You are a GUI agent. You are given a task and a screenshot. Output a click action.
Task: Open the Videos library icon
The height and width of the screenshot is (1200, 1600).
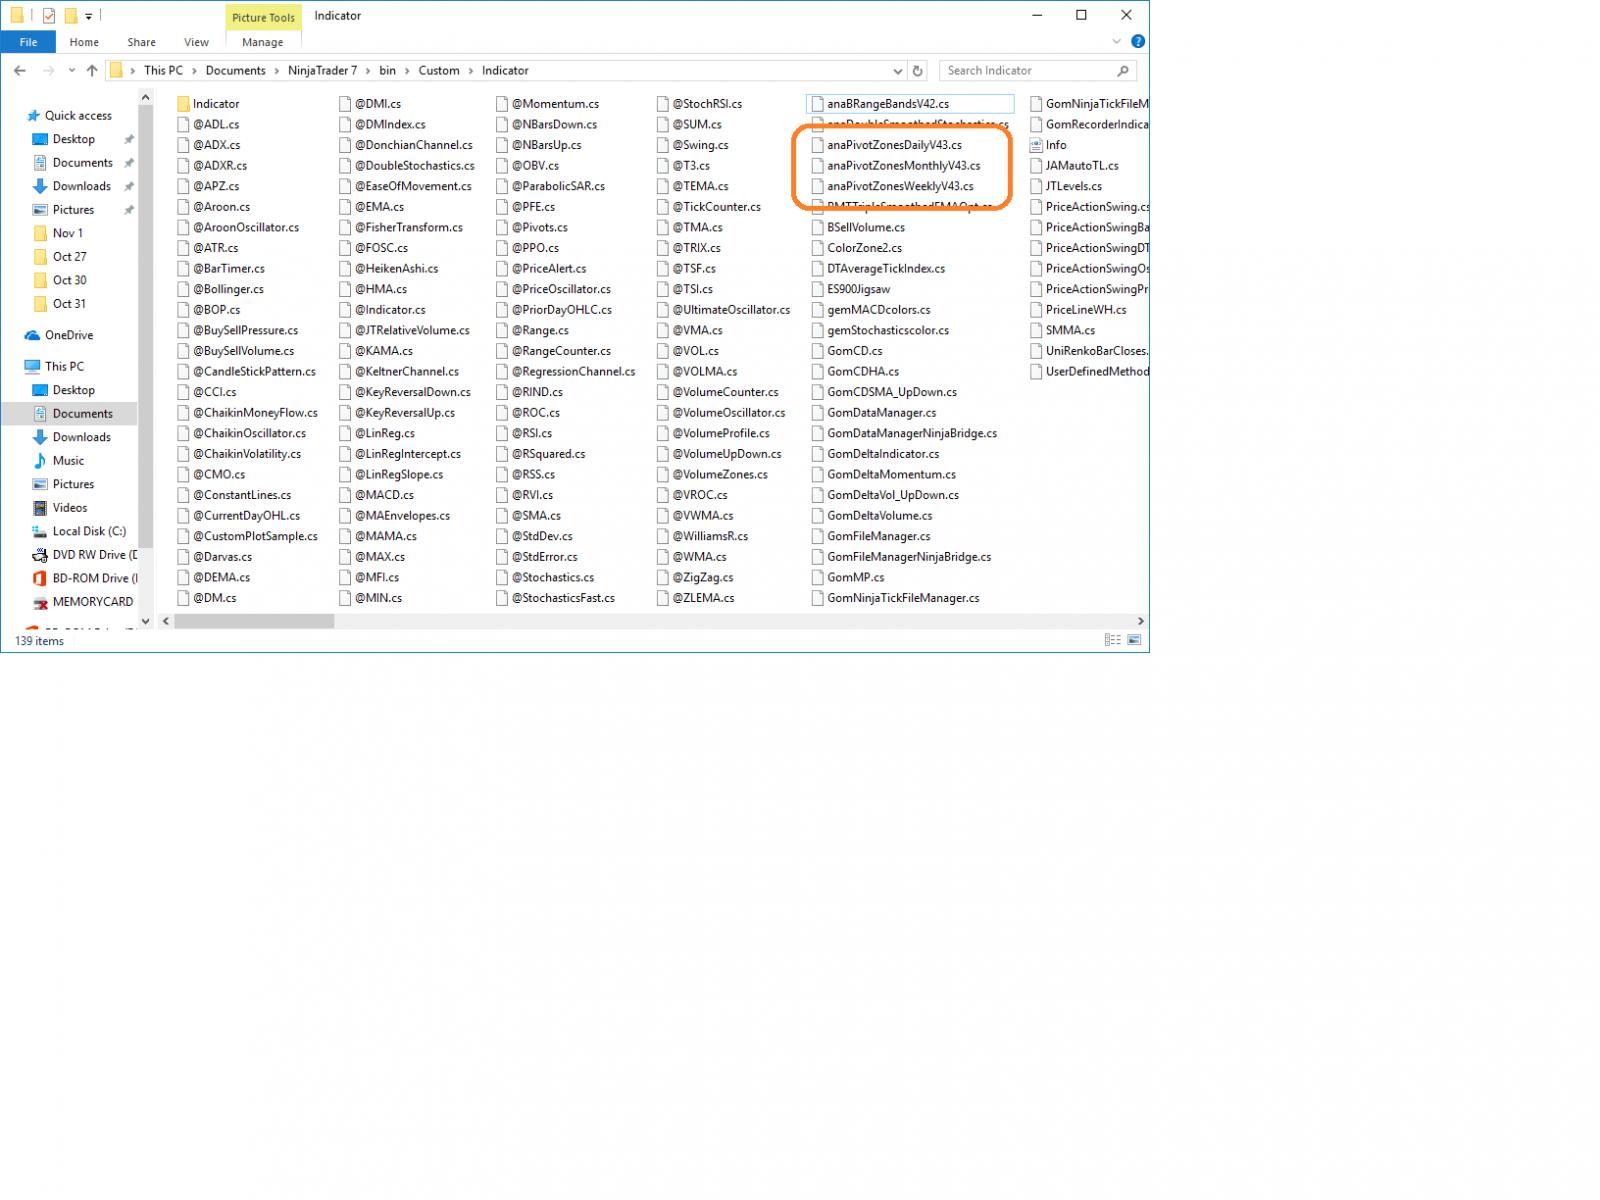pos(40,508)
